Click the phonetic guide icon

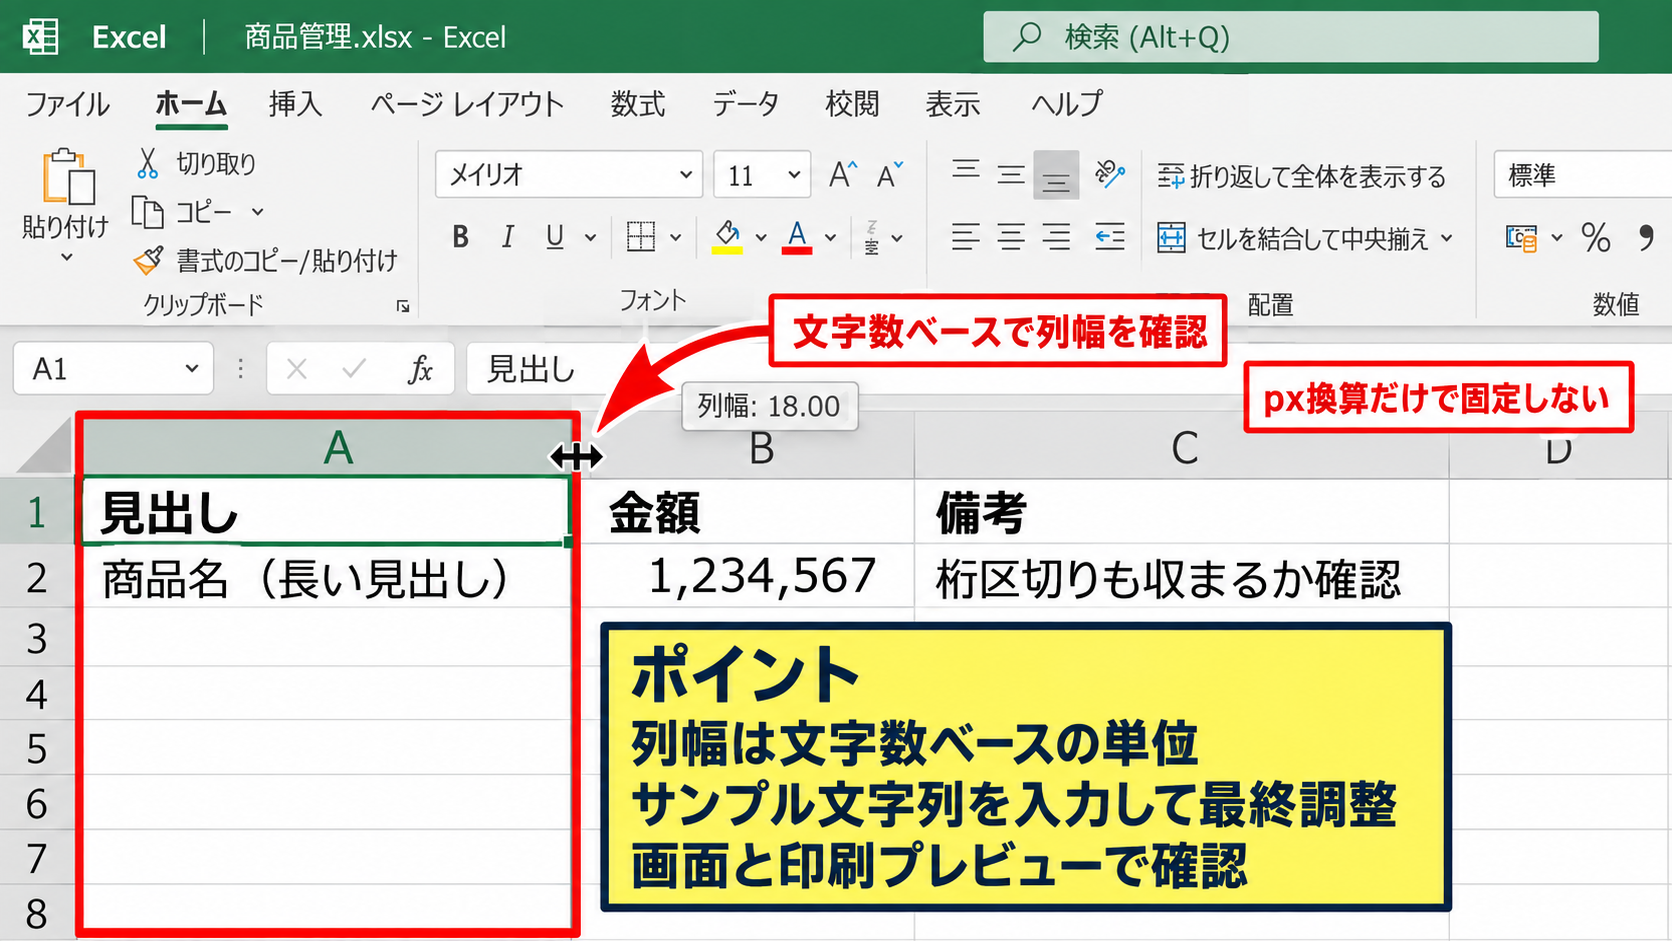(872, 237)
